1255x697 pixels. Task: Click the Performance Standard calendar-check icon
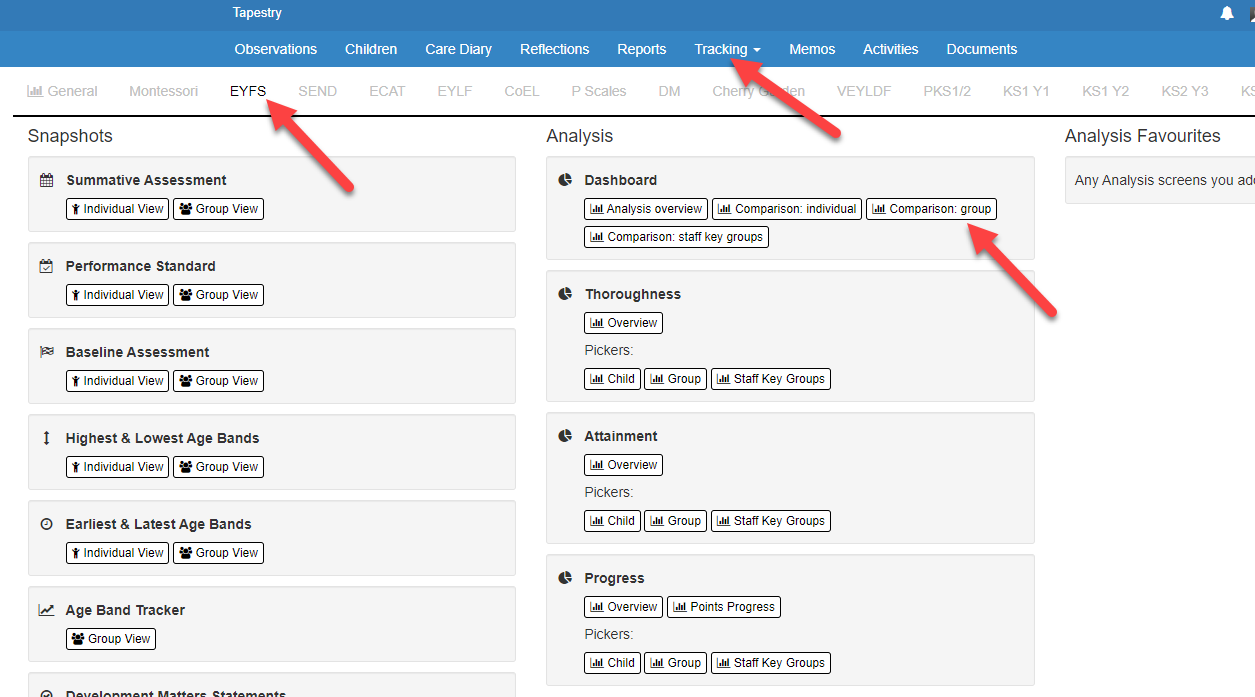pyautogui.click(x=46, y=266)
